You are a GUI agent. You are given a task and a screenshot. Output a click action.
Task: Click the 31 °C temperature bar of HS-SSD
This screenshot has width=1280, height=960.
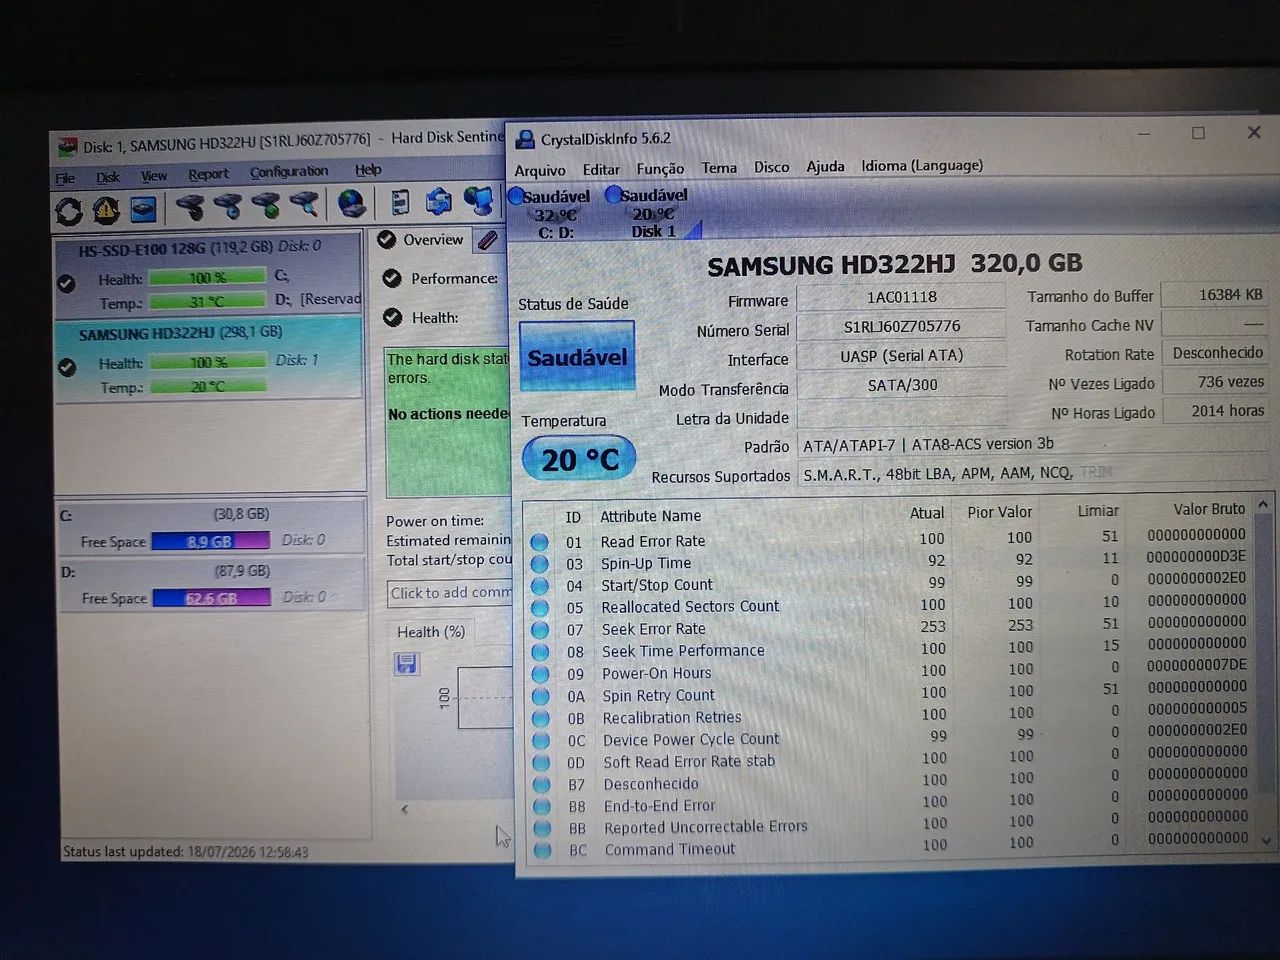point(208,301)
